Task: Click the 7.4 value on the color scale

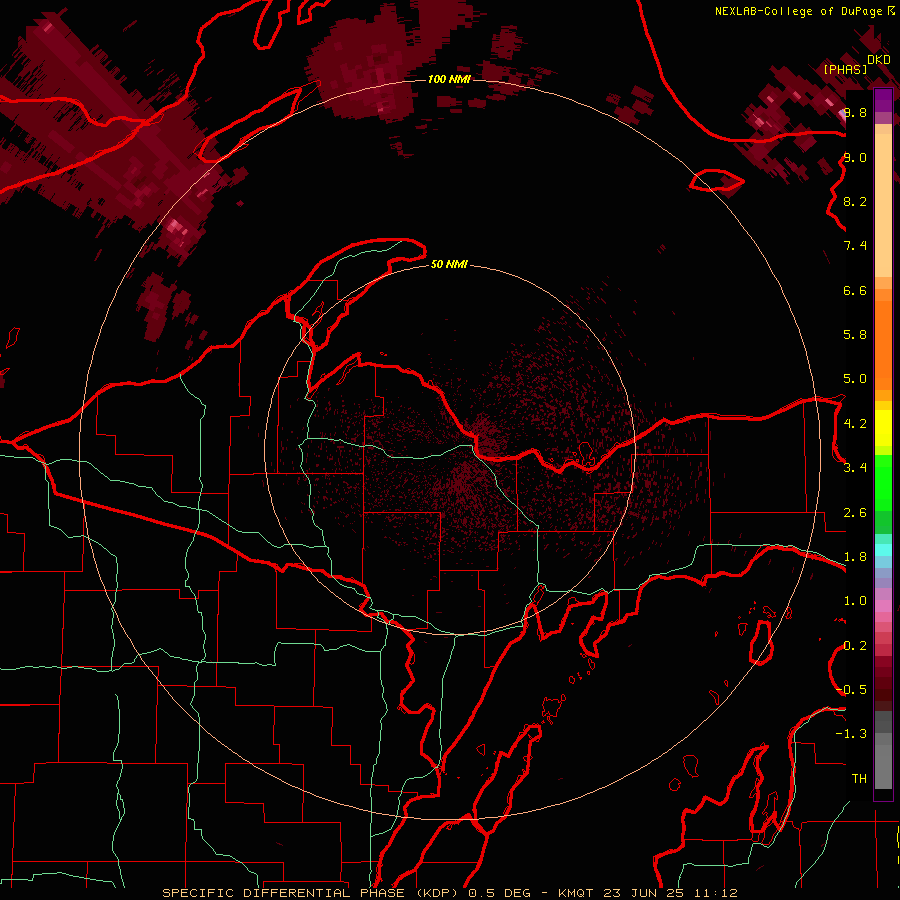Action: 855,246
